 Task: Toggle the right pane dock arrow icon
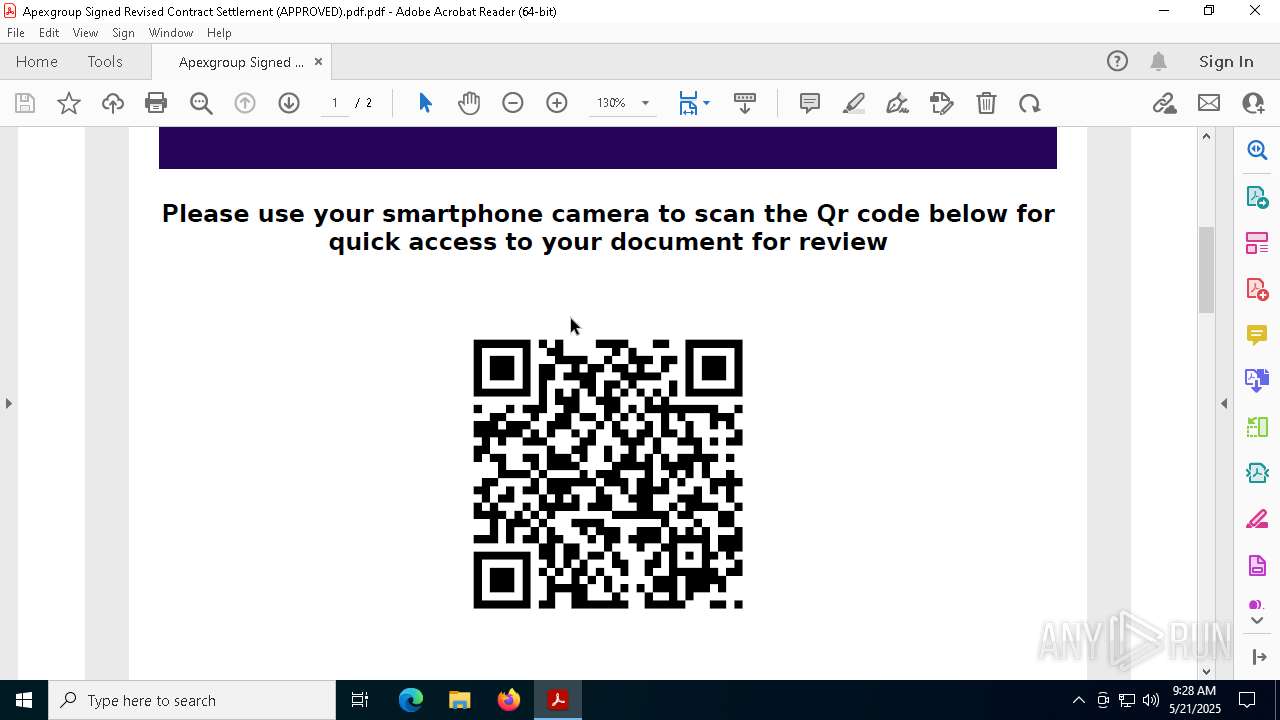click(1259, 657)
